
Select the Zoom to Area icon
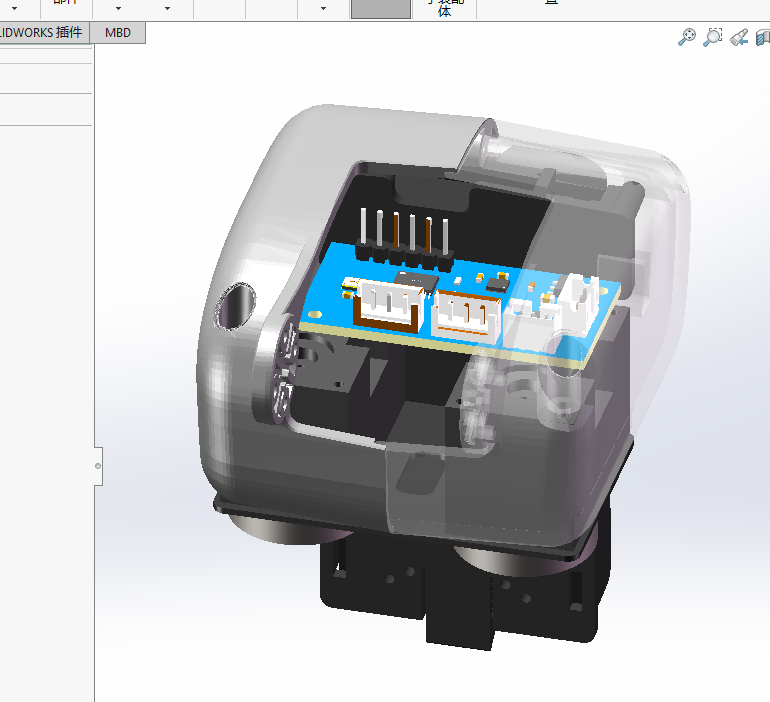(x=713, y=37)
